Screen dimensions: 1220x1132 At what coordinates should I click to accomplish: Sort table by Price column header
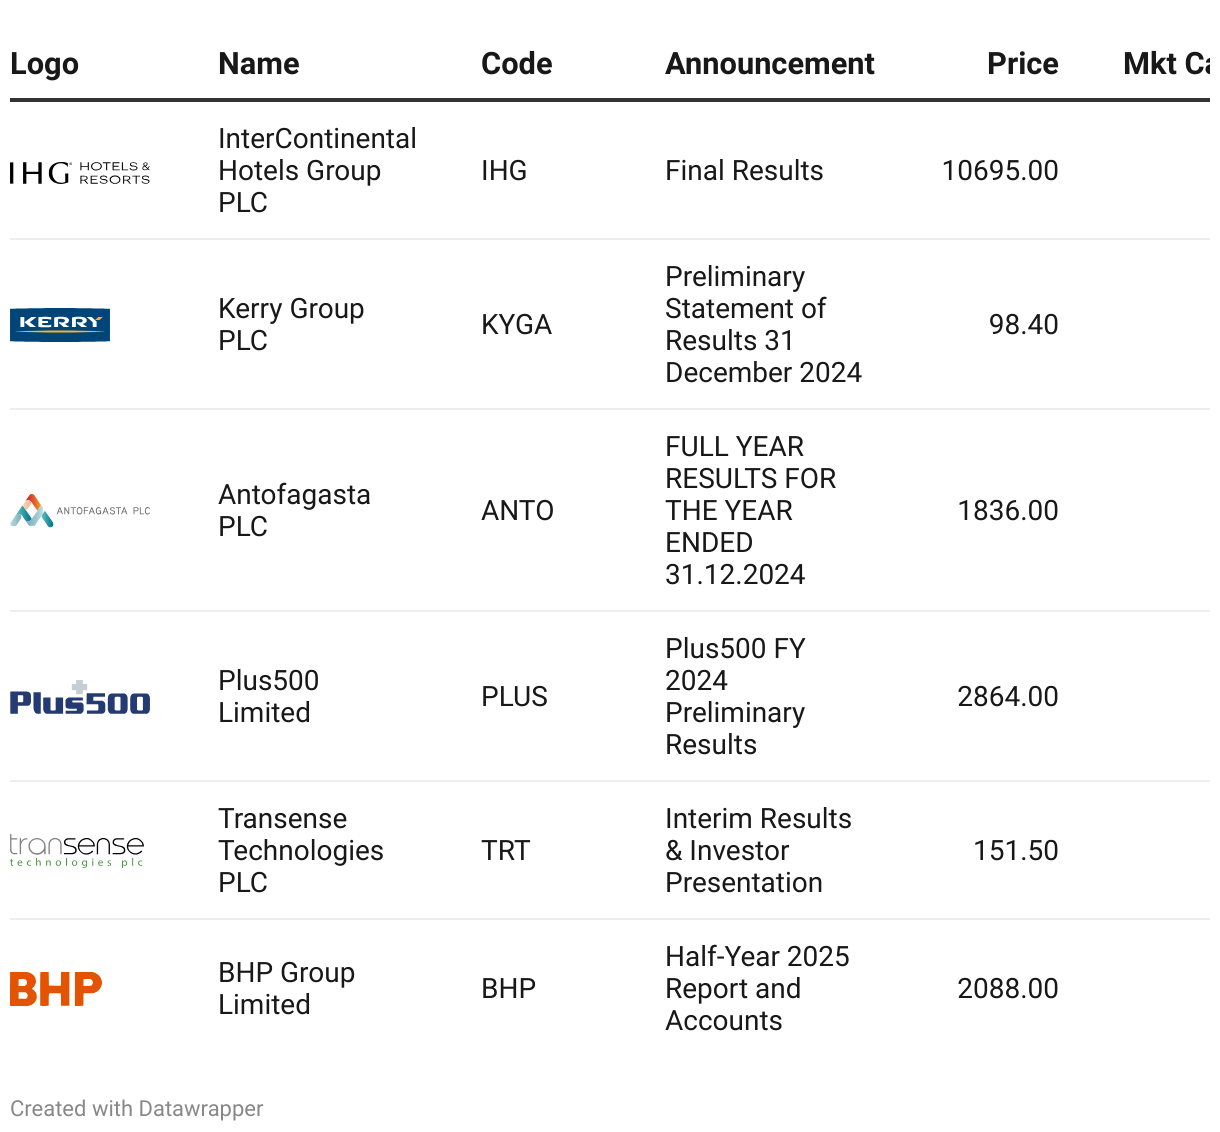point(1022,64)
